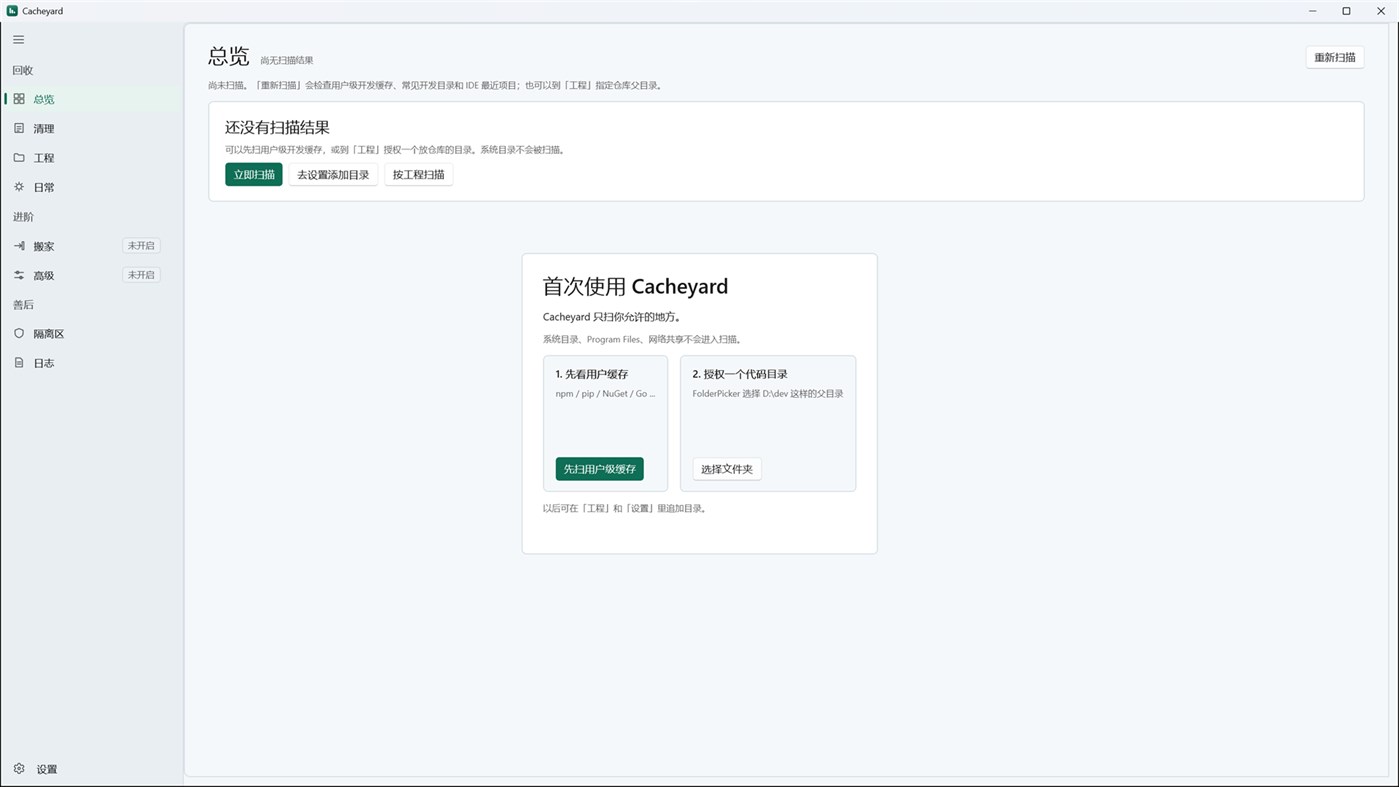The width and height of the screenshot is (1399, 787).
Task: Click the Cacheyard app logo in title bar
Action: click(12, 11)
